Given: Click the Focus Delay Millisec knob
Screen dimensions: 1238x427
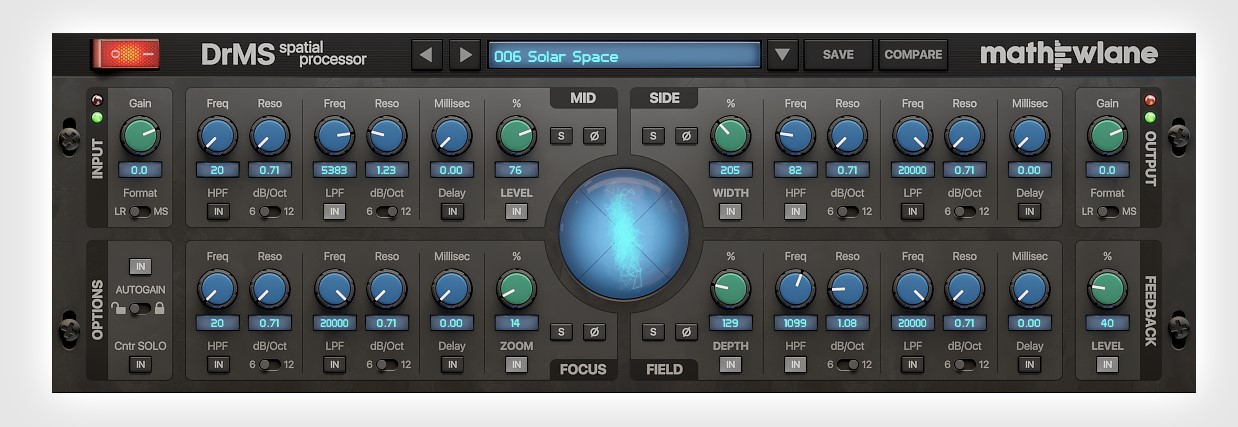Looking at the screenshot, I should tap(451, 290).
